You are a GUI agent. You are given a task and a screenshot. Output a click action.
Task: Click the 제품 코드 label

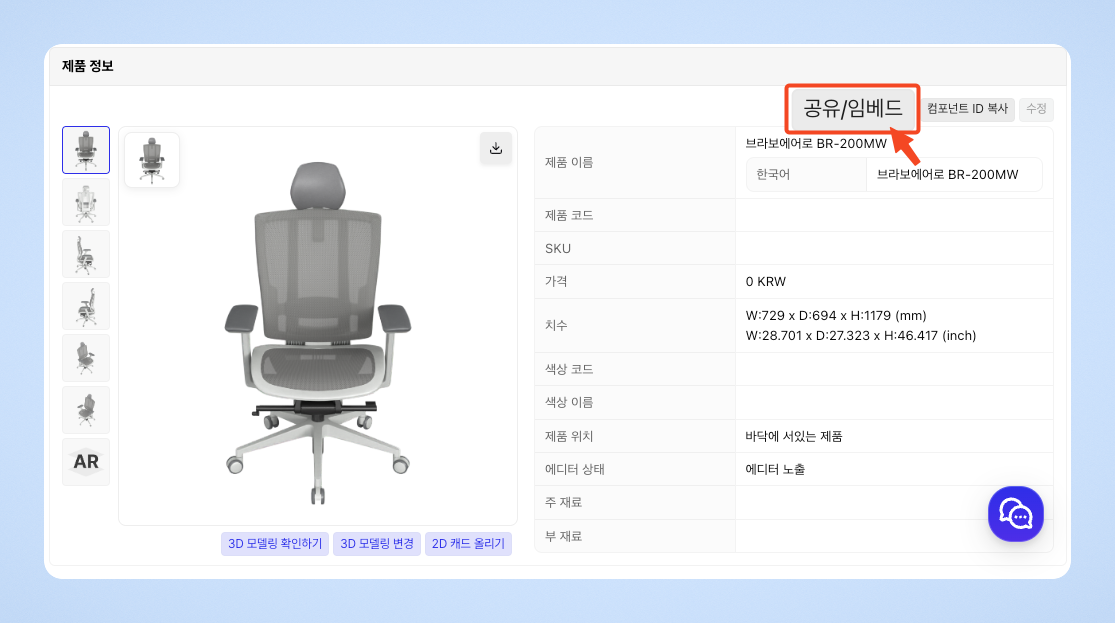[569, 215]
